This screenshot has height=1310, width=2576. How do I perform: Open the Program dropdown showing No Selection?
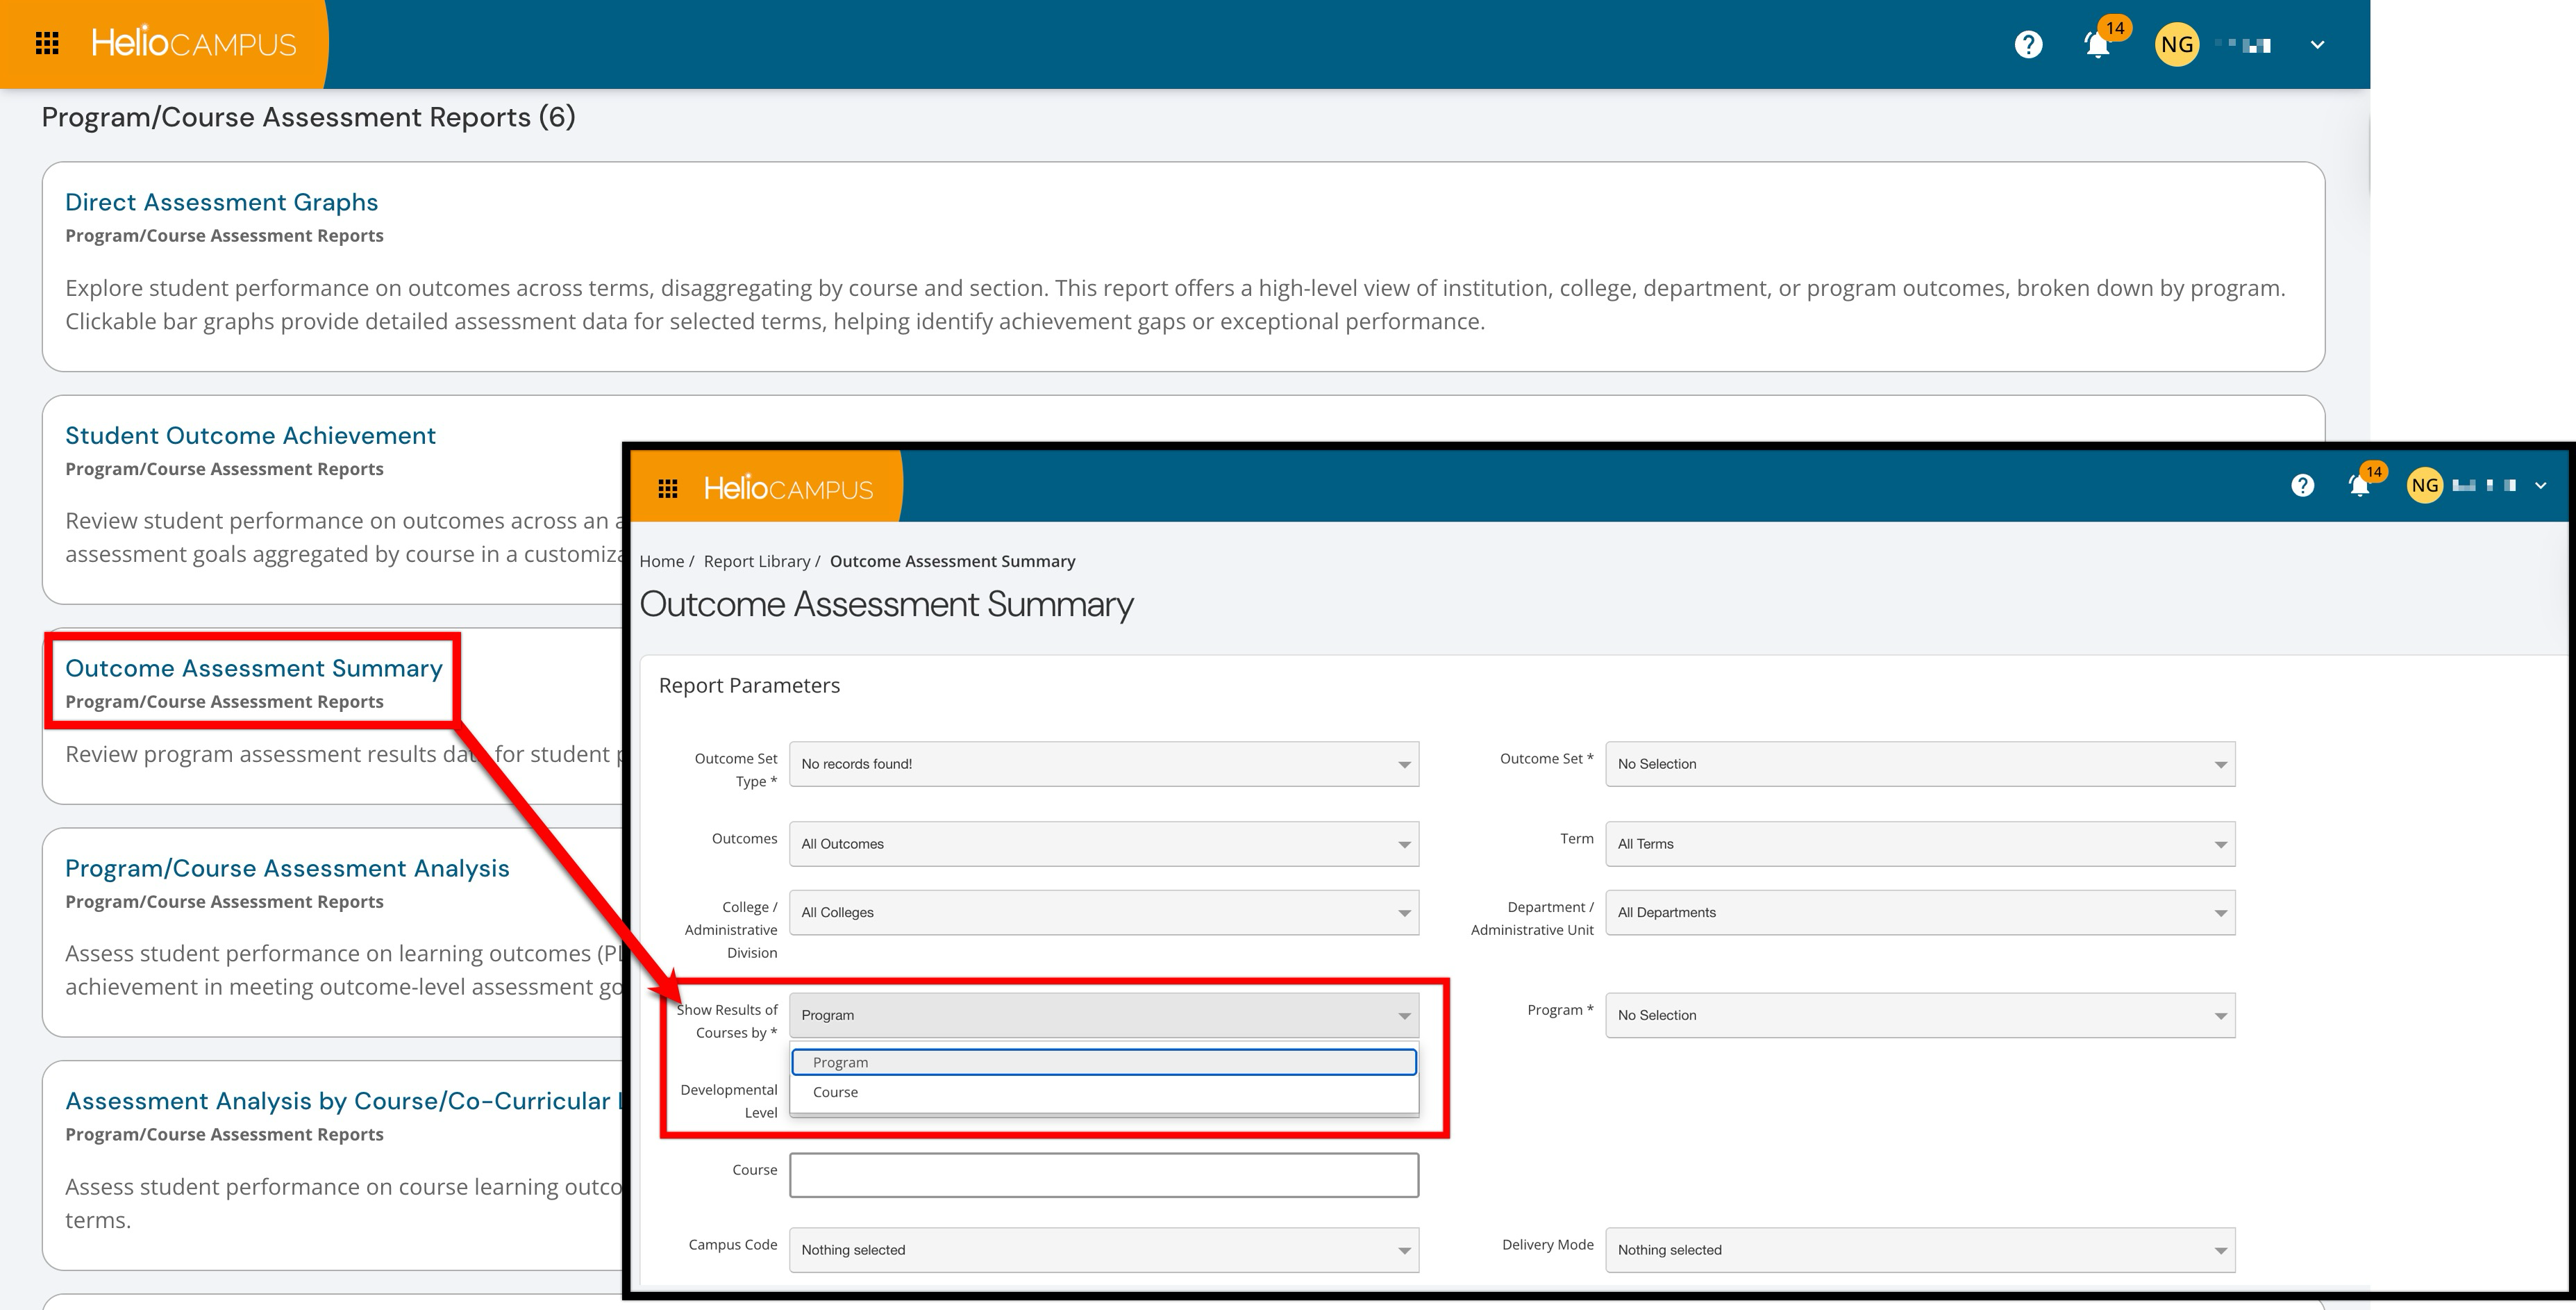pos(1920,1015)
